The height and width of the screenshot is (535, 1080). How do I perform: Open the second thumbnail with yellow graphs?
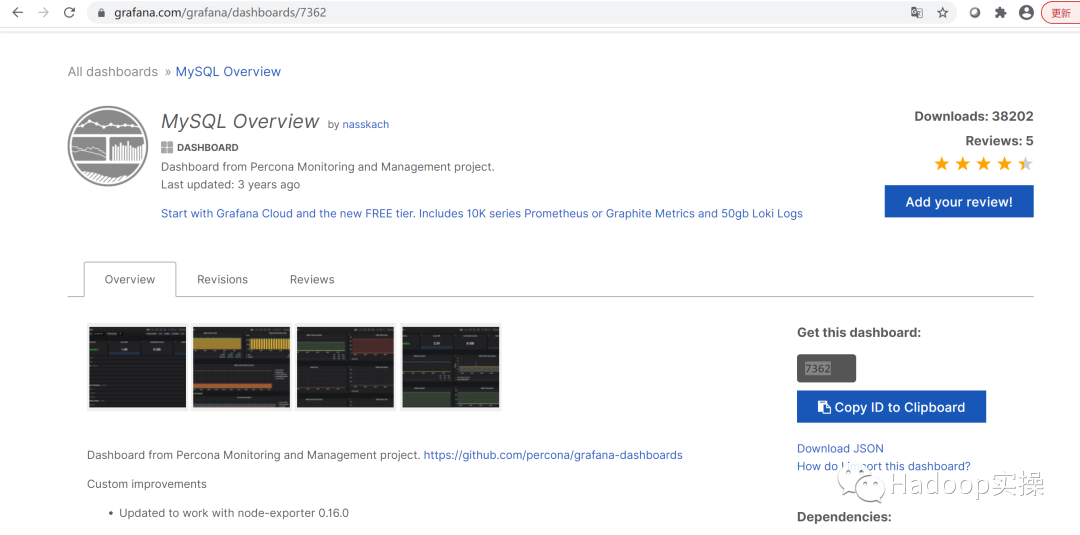point(242,366)
